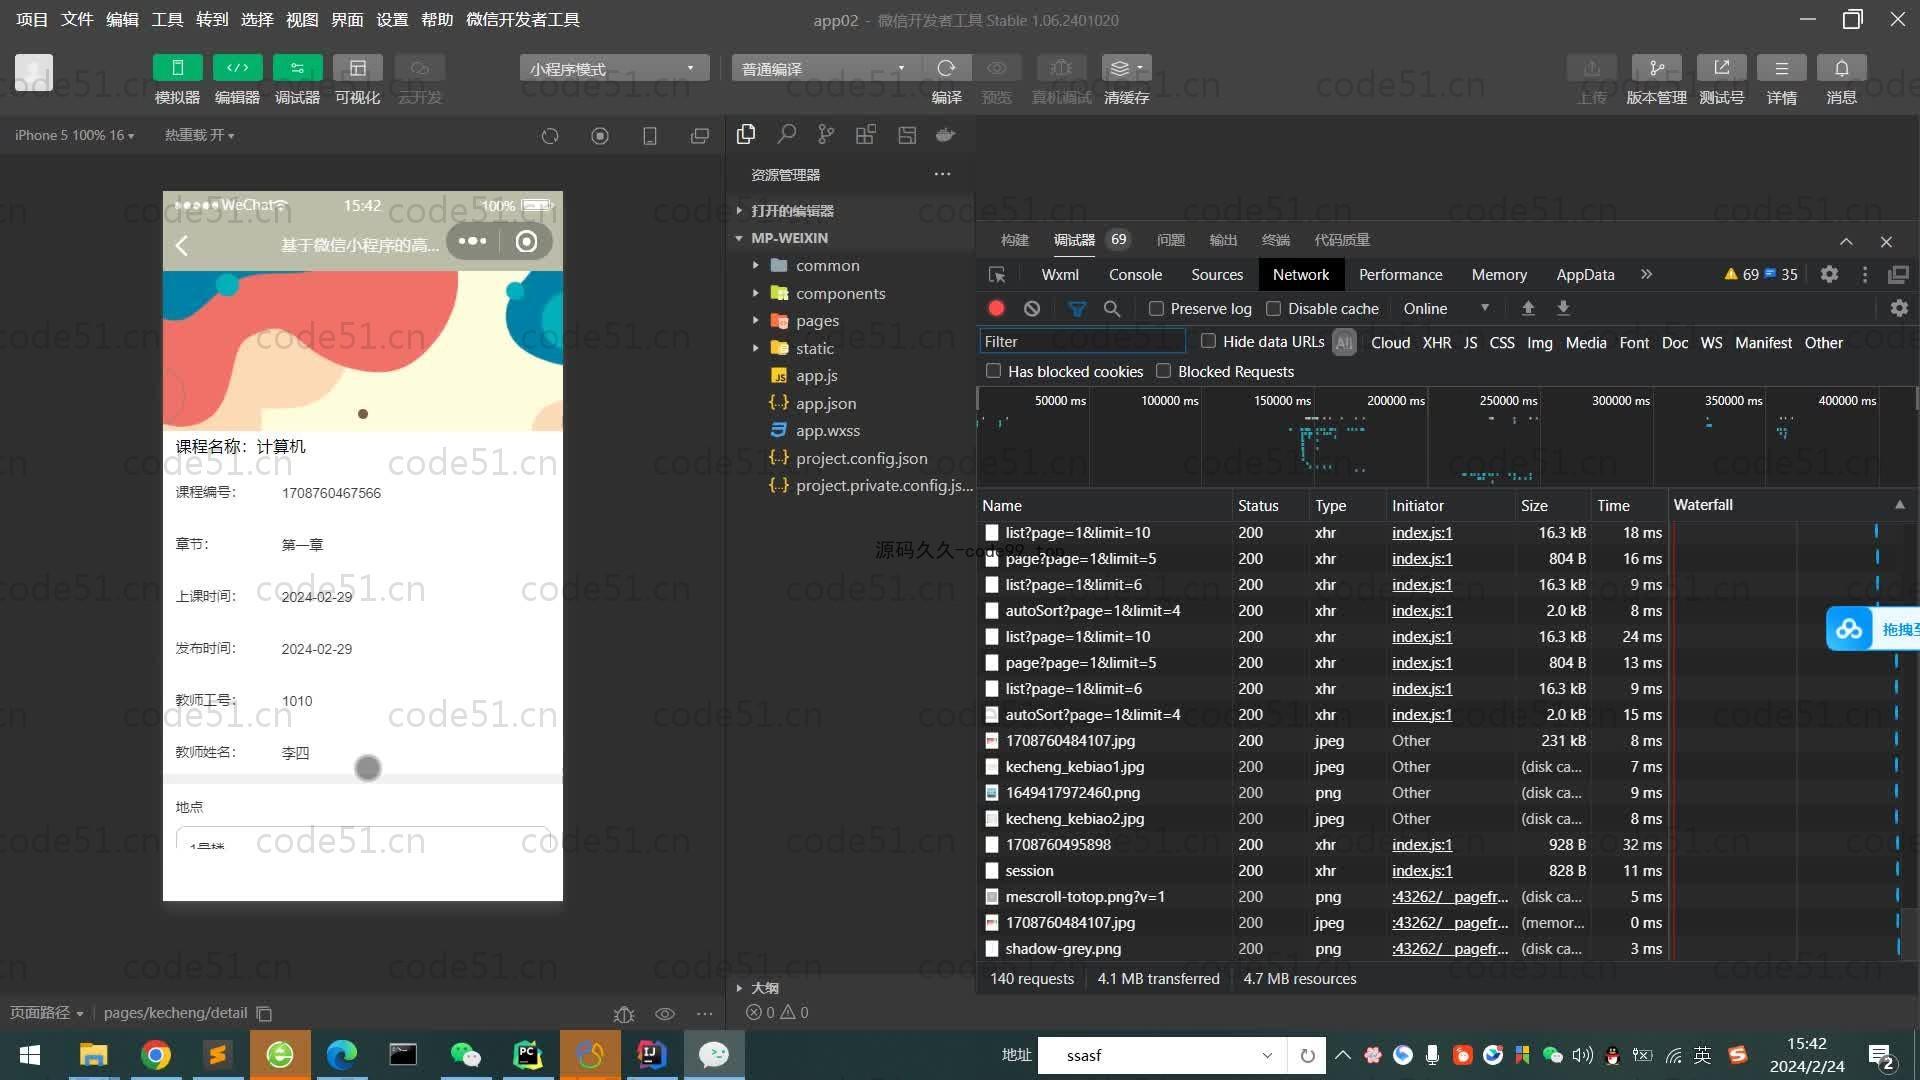Open the source control branch icon

[825, 134]
